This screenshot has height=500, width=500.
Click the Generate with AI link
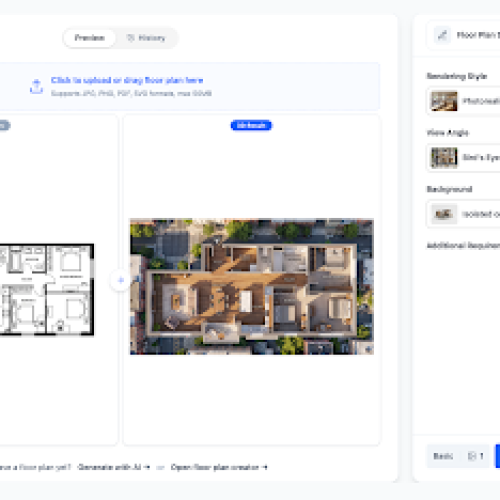[x=114, y=467]
